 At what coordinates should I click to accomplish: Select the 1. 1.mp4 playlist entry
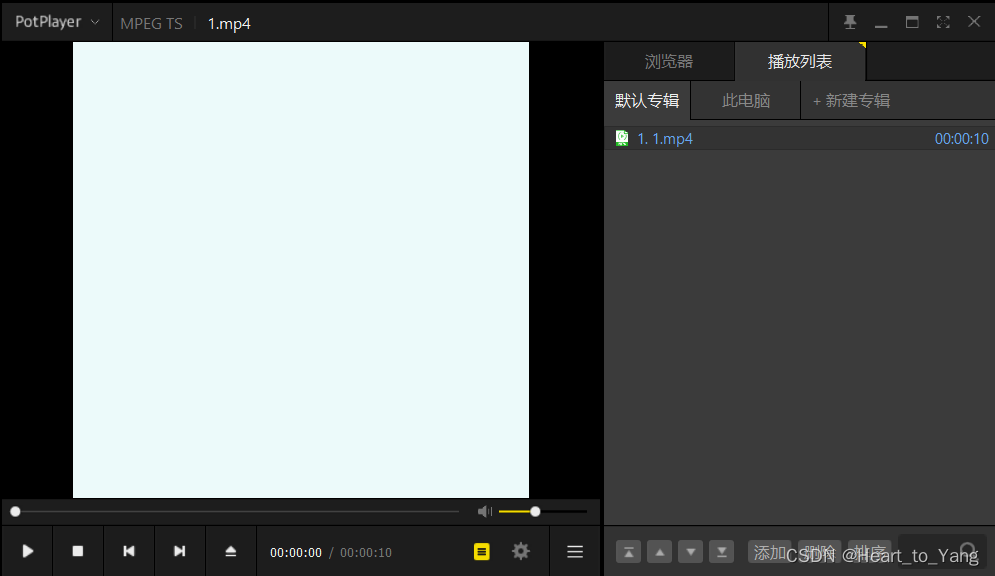(800, 138)
